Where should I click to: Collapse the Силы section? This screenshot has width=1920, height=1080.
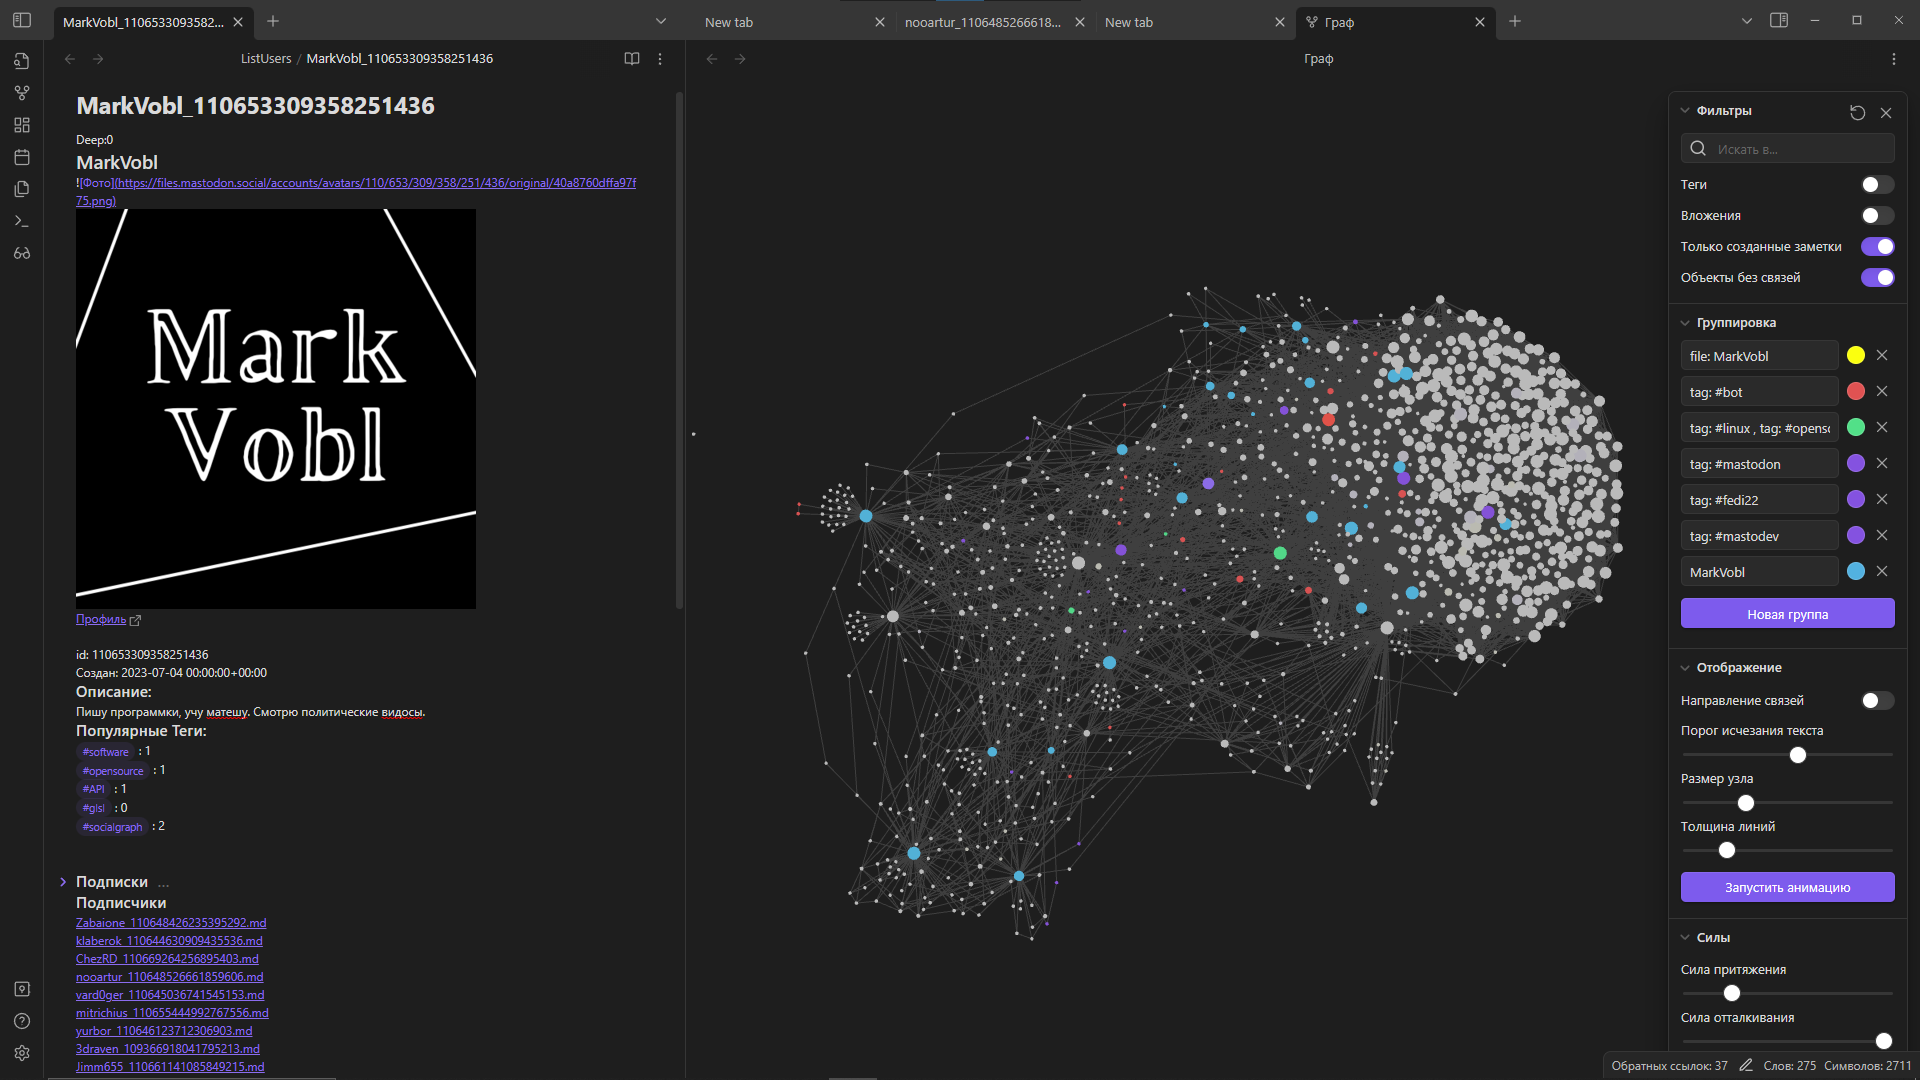coord(1685,938)
